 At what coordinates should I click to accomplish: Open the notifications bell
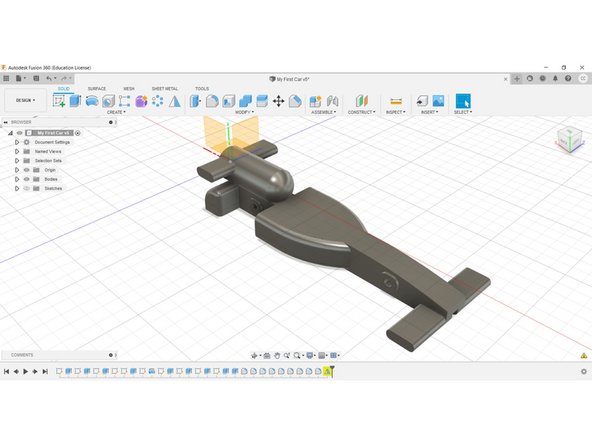pos(555,79)
